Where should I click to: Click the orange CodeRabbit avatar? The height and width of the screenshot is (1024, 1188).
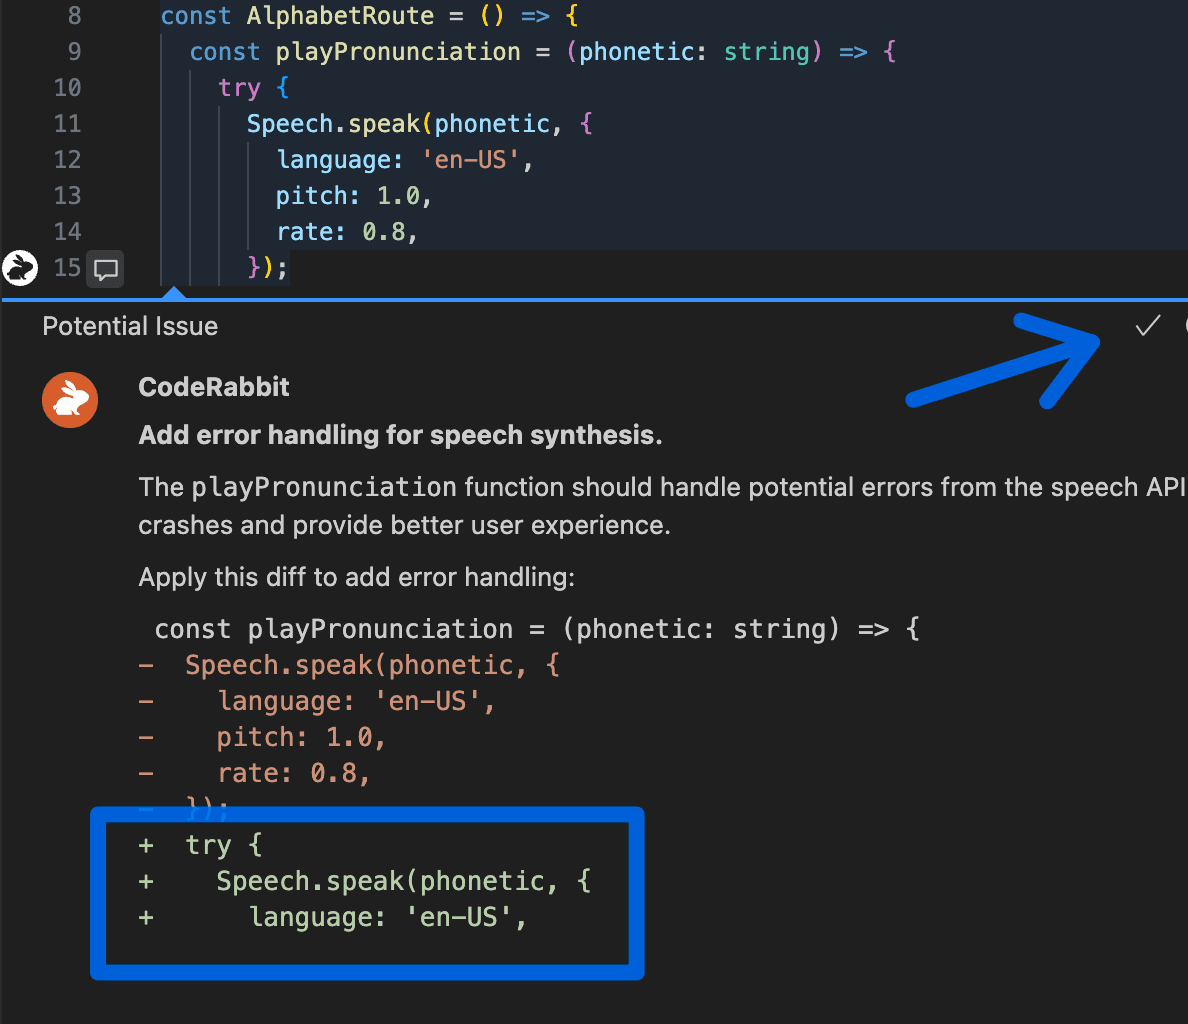click(70, 400)
